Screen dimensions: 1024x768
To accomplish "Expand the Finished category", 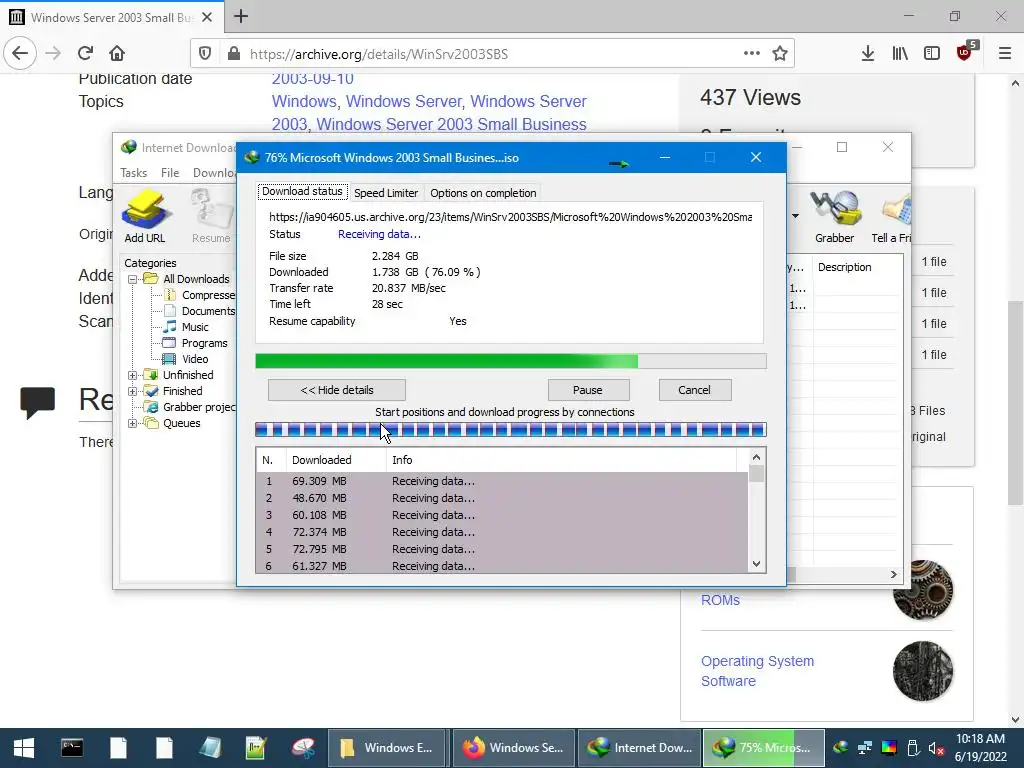I will (133, 391).
